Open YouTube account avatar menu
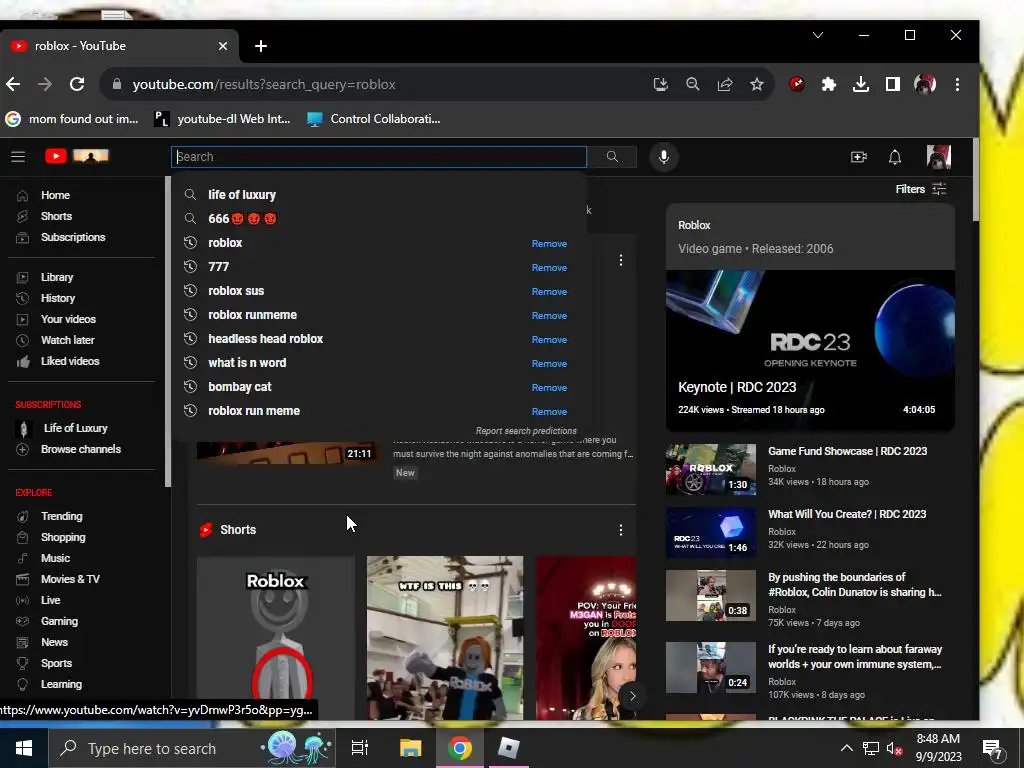This screenshot has width=1024, height=768. (x=938, y=157)
